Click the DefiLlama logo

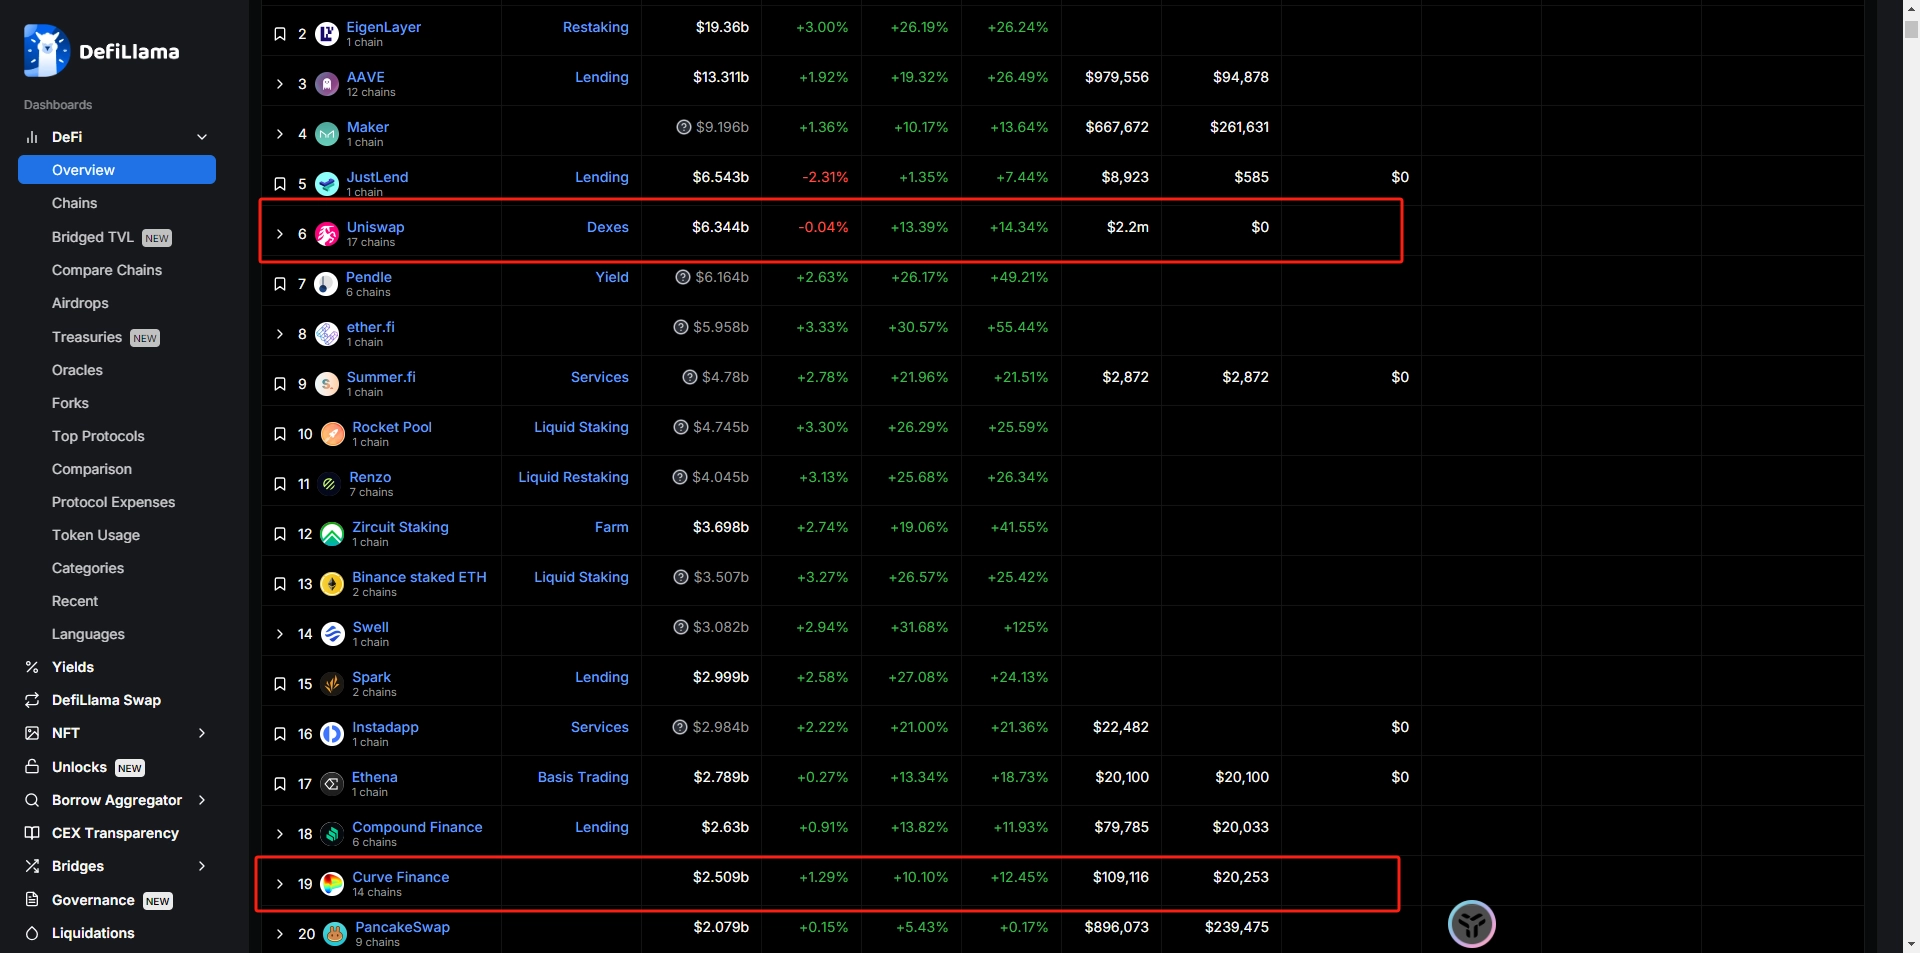(x=101, y=51)
